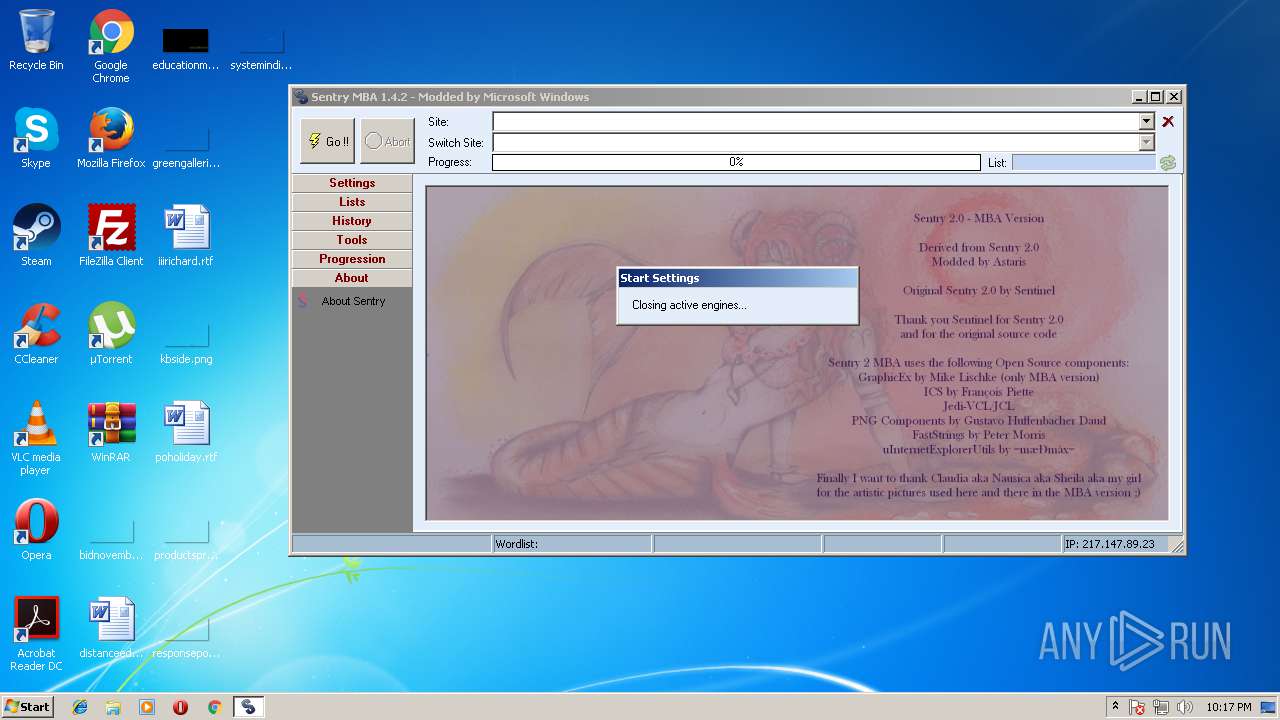Open the Progression section
Screen dimensions: 1280x720
click(x=352, y=259)
